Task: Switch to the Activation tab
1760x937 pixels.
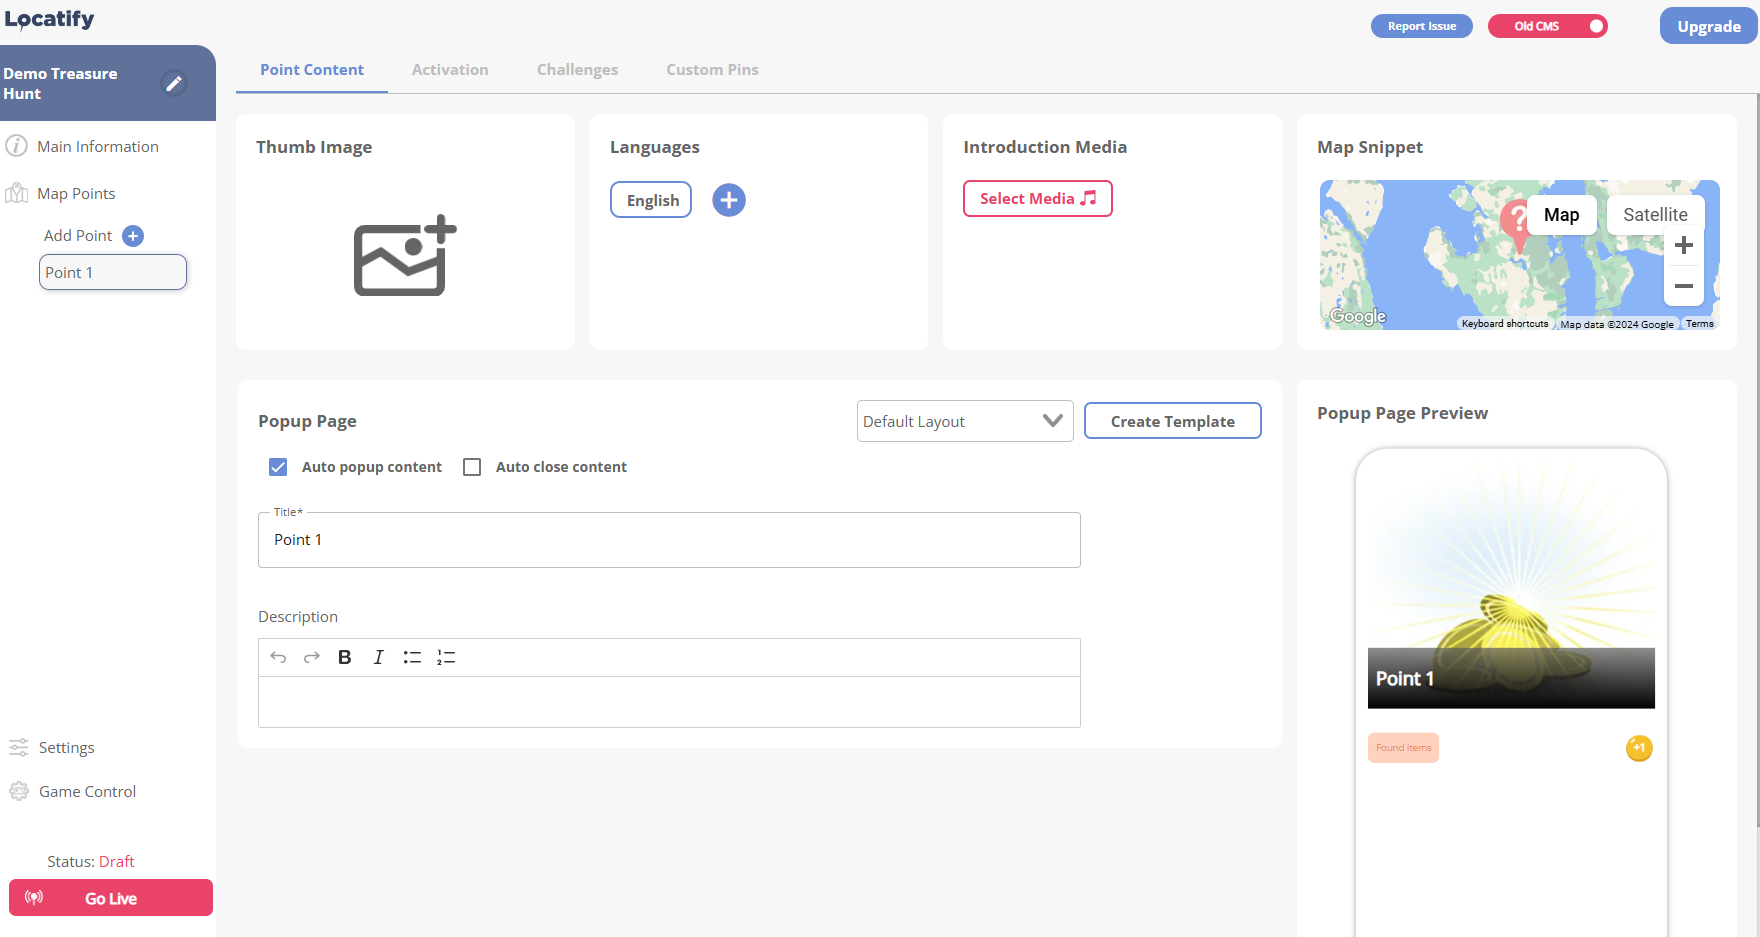Action: [450, 69]
